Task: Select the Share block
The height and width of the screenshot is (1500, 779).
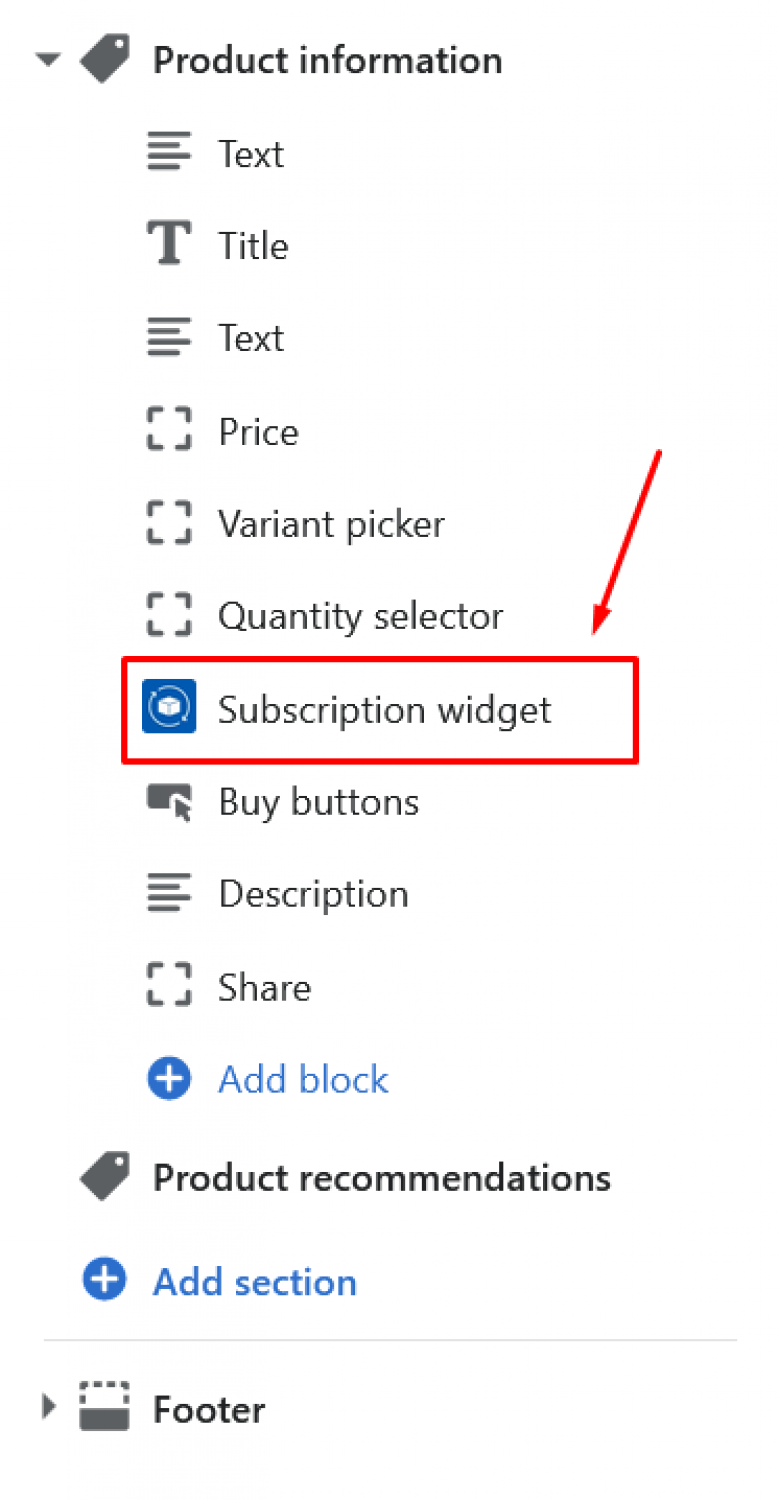Action: point(229,987)
